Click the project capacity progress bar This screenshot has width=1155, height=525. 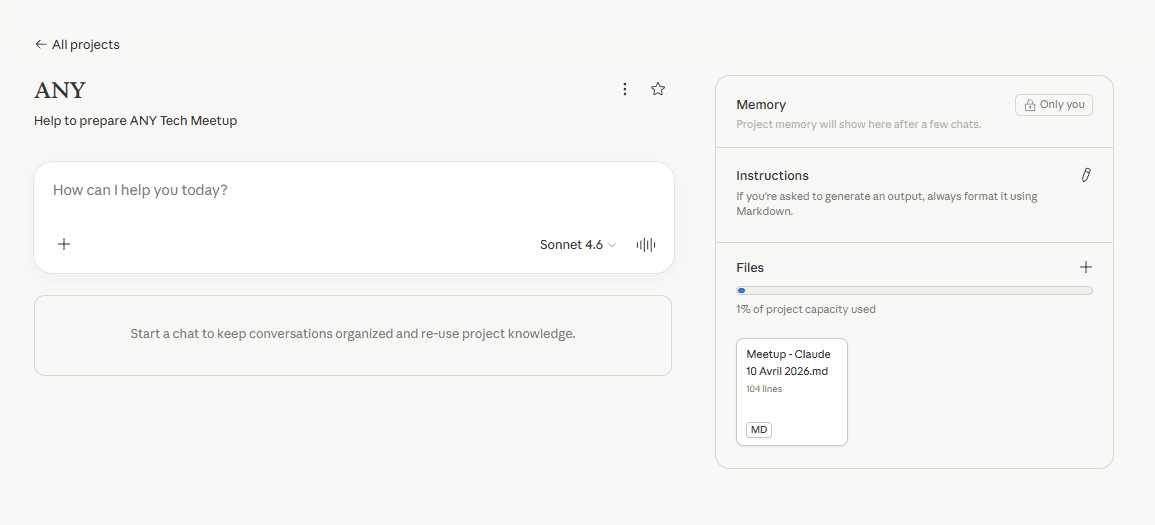(x=914, y=290)
